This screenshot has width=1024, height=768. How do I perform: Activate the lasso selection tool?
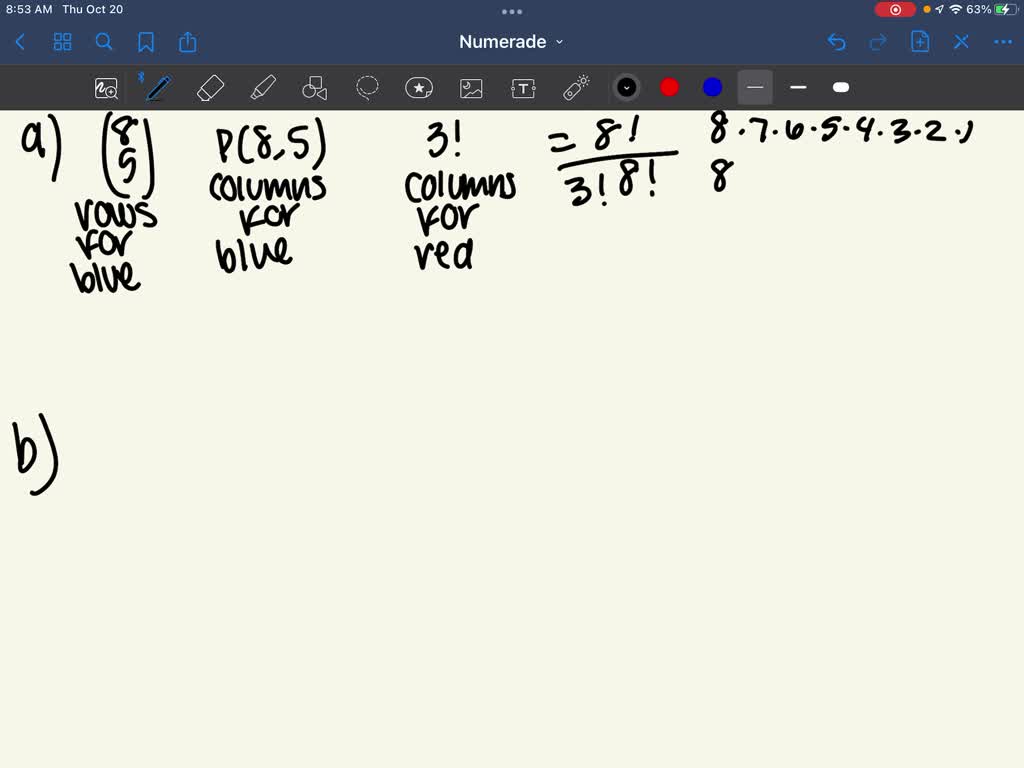click(x=367, y=87)
